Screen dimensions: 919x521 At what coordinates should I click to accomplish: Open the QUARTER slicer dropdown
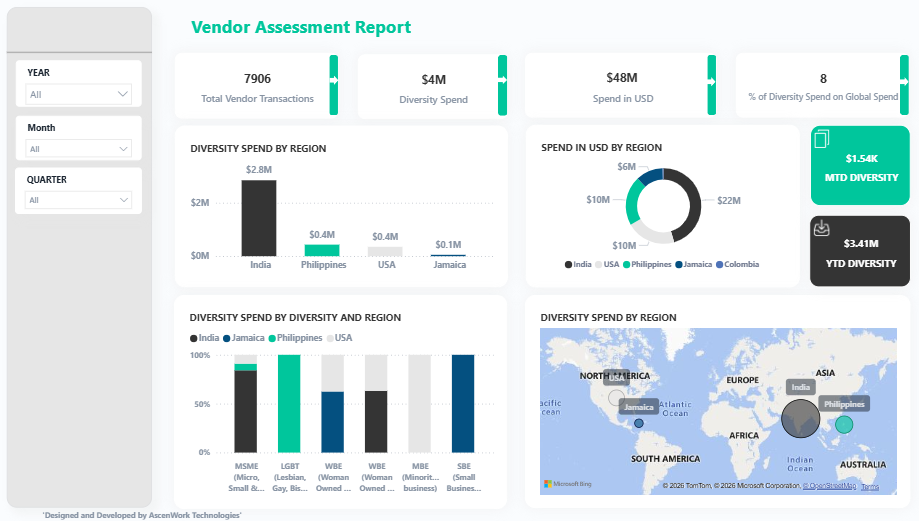pos(79,200)
